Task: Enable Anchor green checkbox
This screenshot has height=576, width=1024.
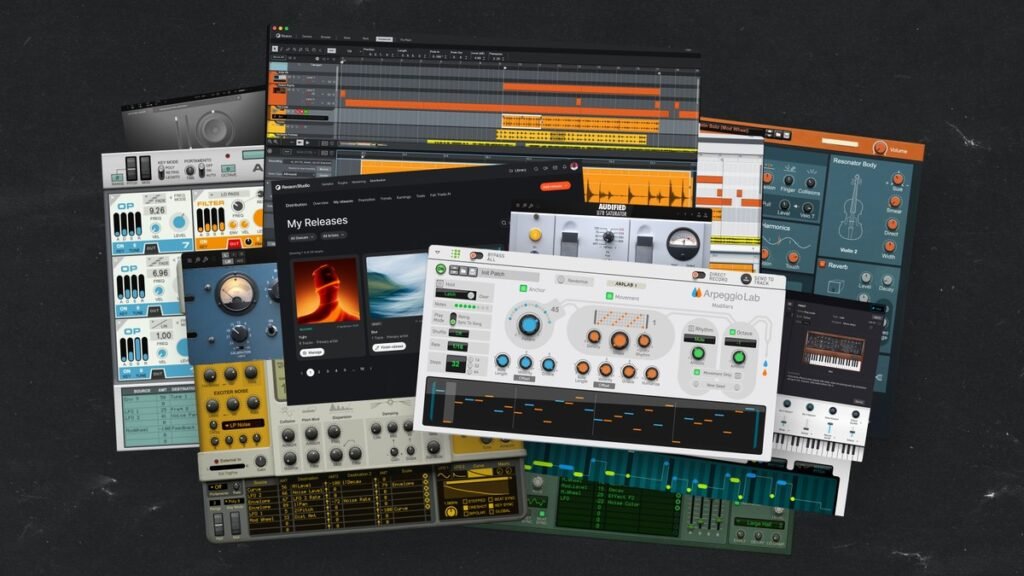Action: tap(522, 288)
